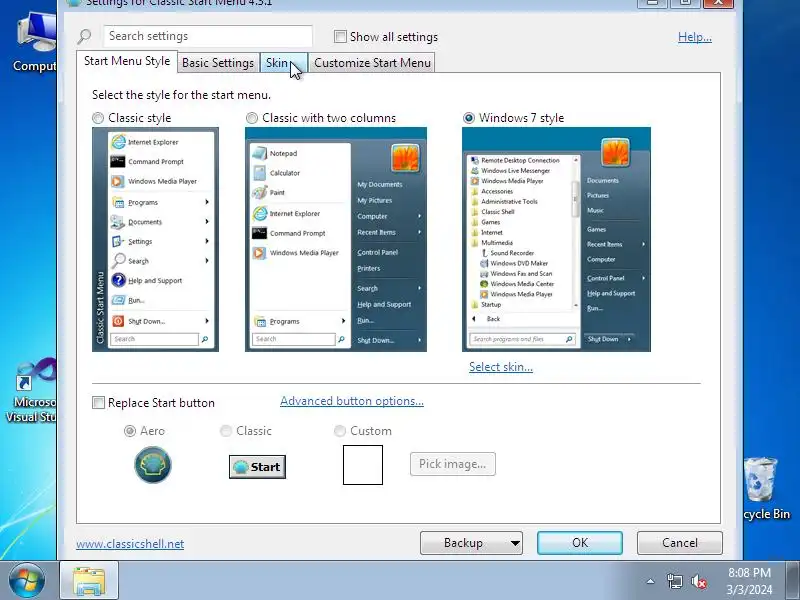Select Classic with two columns option
The height and width of the screenshot is (600, 800).
(x=252, y=118)
